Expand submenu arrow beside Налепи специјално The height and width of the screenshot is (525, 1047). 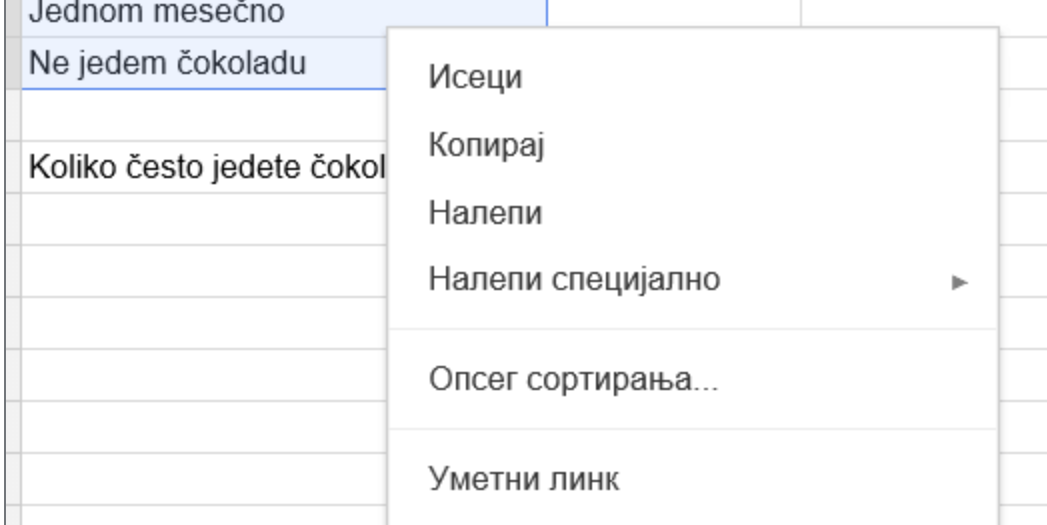[x=960, y=282]
